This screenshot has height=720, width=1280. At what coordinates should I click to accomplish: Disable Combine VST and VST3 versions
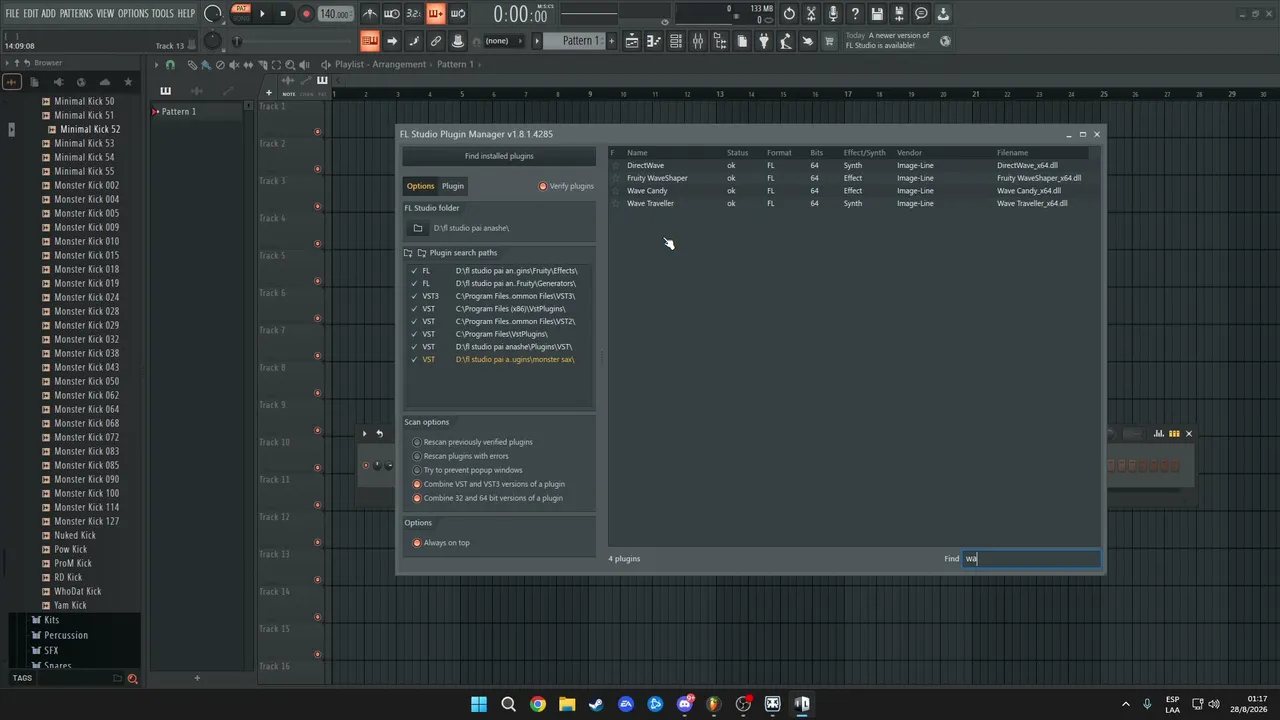pos(418,484)
